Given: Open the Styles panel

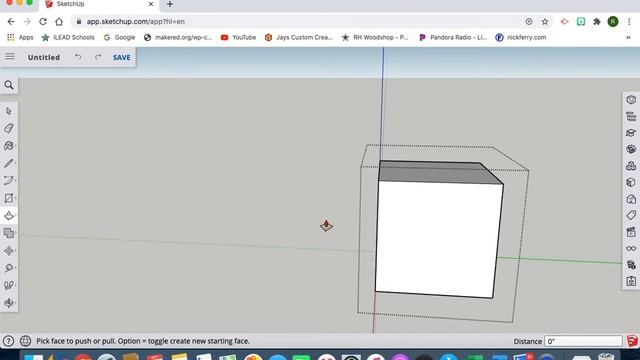Looking at the screenshot, I should pos(631,199).
